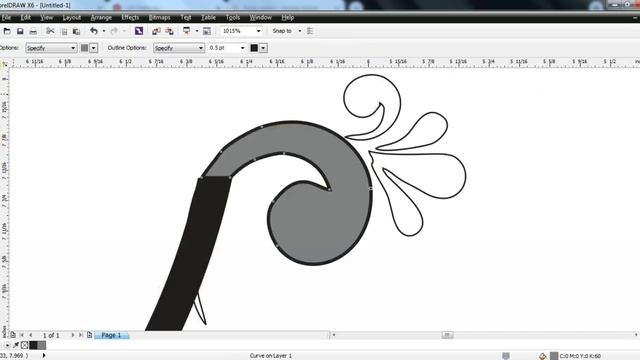
Task: Open the Undo history dropdown arrow
Action: click(x=104, y=31)
